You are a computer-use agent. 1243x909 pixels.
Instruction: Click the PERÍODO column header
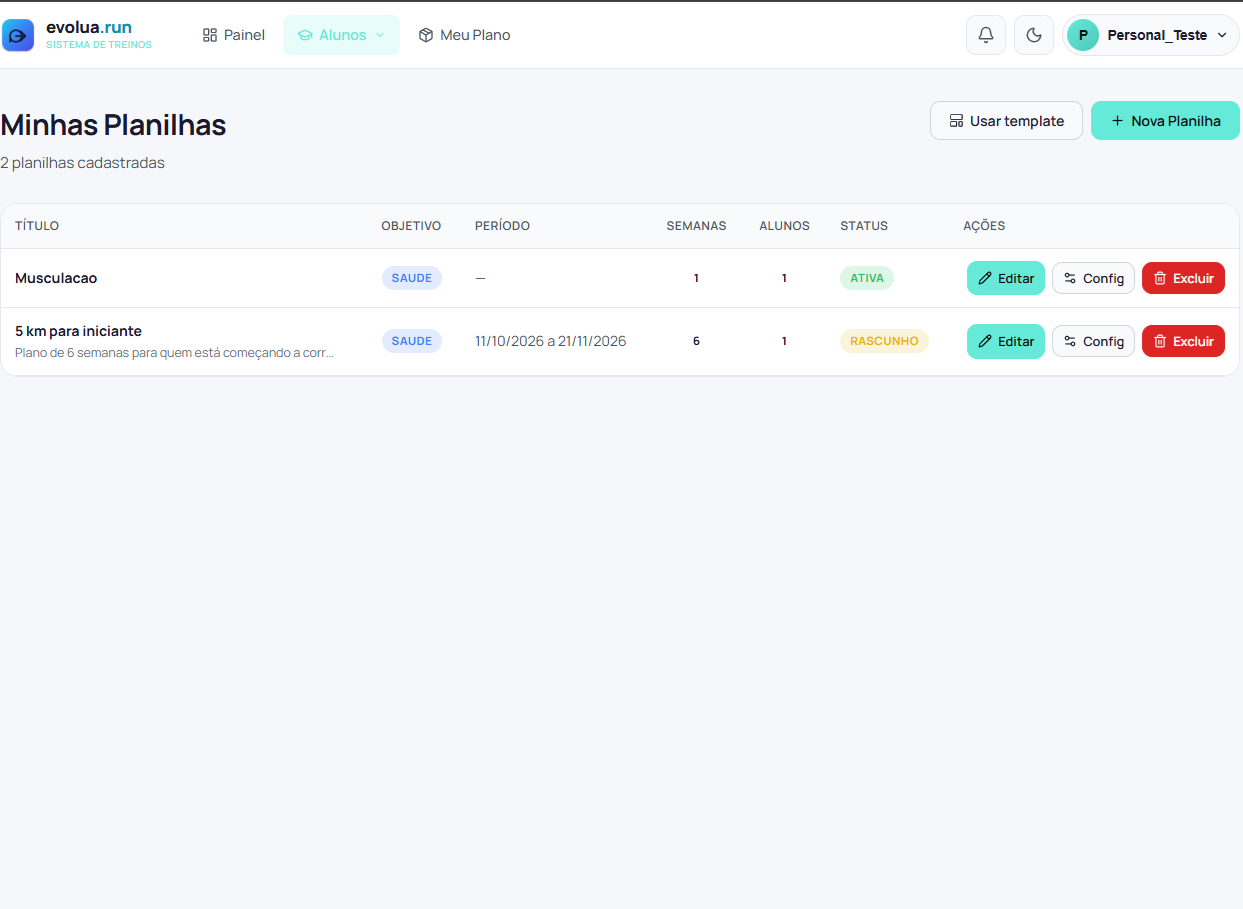coord(502,226)
